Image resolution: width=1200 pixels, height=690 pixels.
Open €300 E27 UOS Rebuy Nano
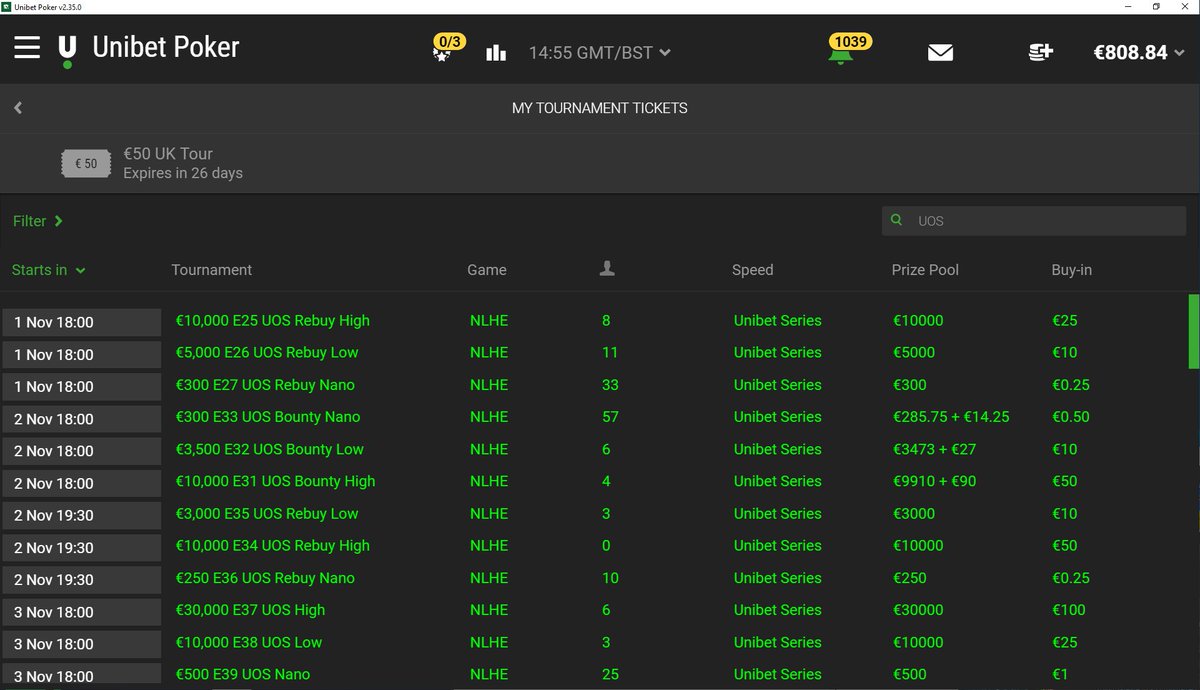[265, 385]
